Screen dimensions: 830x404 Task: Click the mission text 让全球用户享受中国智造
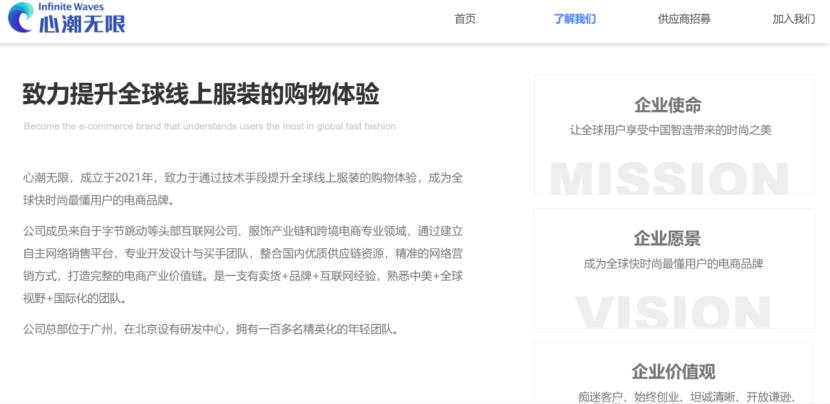pos(670,130)
